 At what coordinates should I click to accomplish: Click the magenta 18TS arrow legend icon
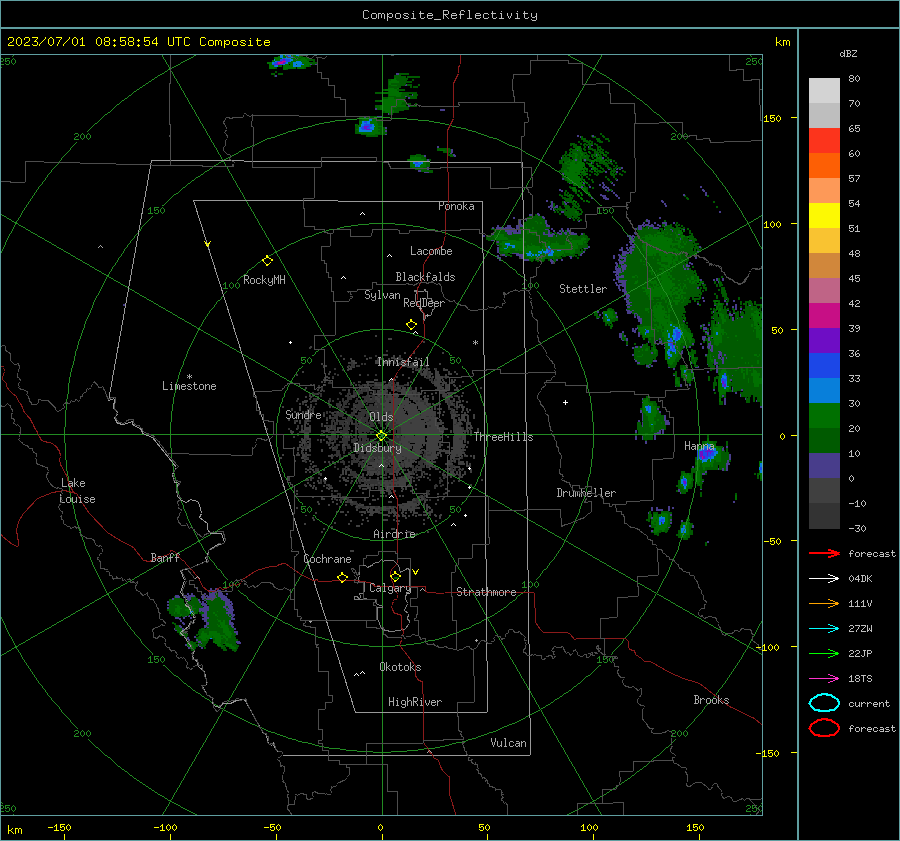tap(824, 679)
